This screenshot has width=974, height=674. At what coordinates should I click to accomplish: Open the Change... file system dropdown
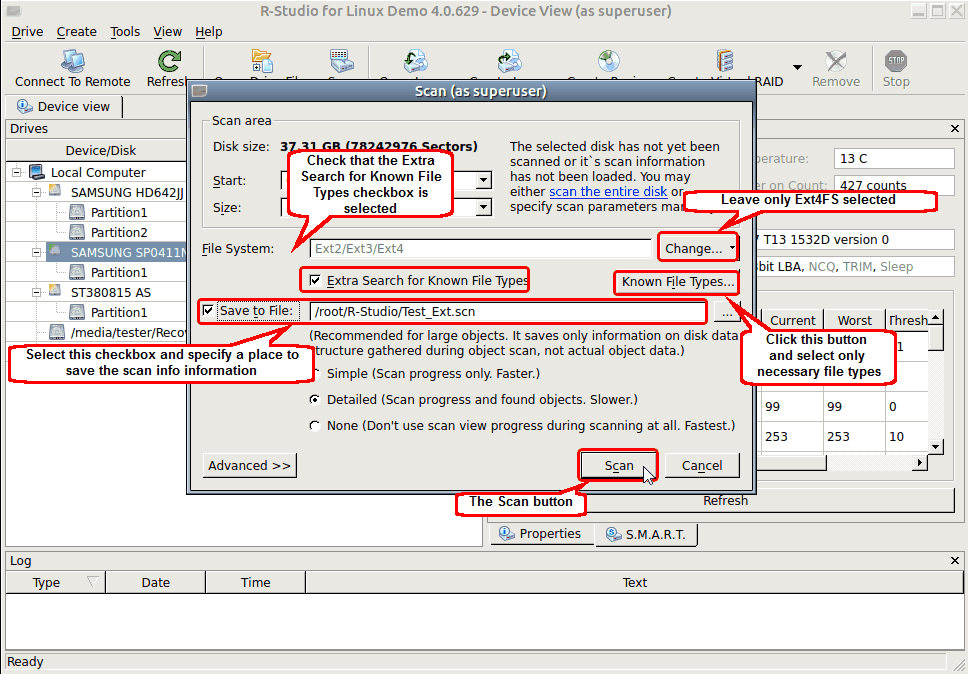(698, 248)
